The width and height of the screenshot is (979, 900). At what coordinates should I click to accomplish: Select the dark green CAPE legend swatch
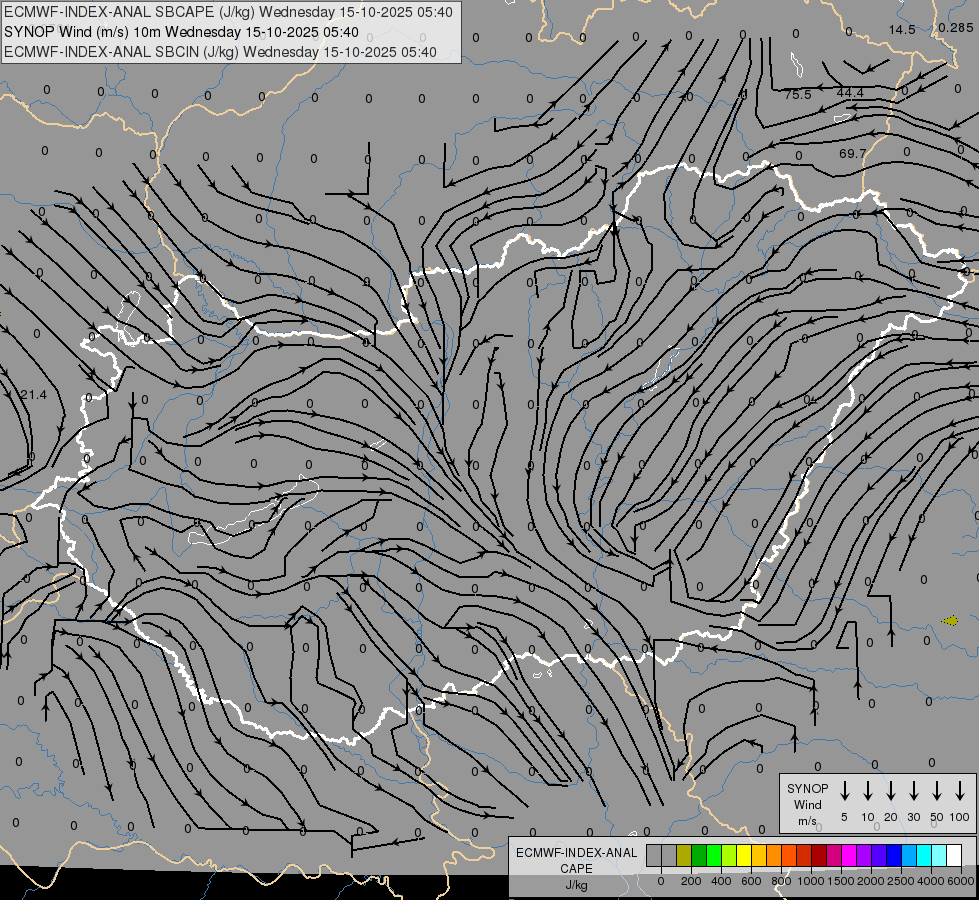point(699,855)
